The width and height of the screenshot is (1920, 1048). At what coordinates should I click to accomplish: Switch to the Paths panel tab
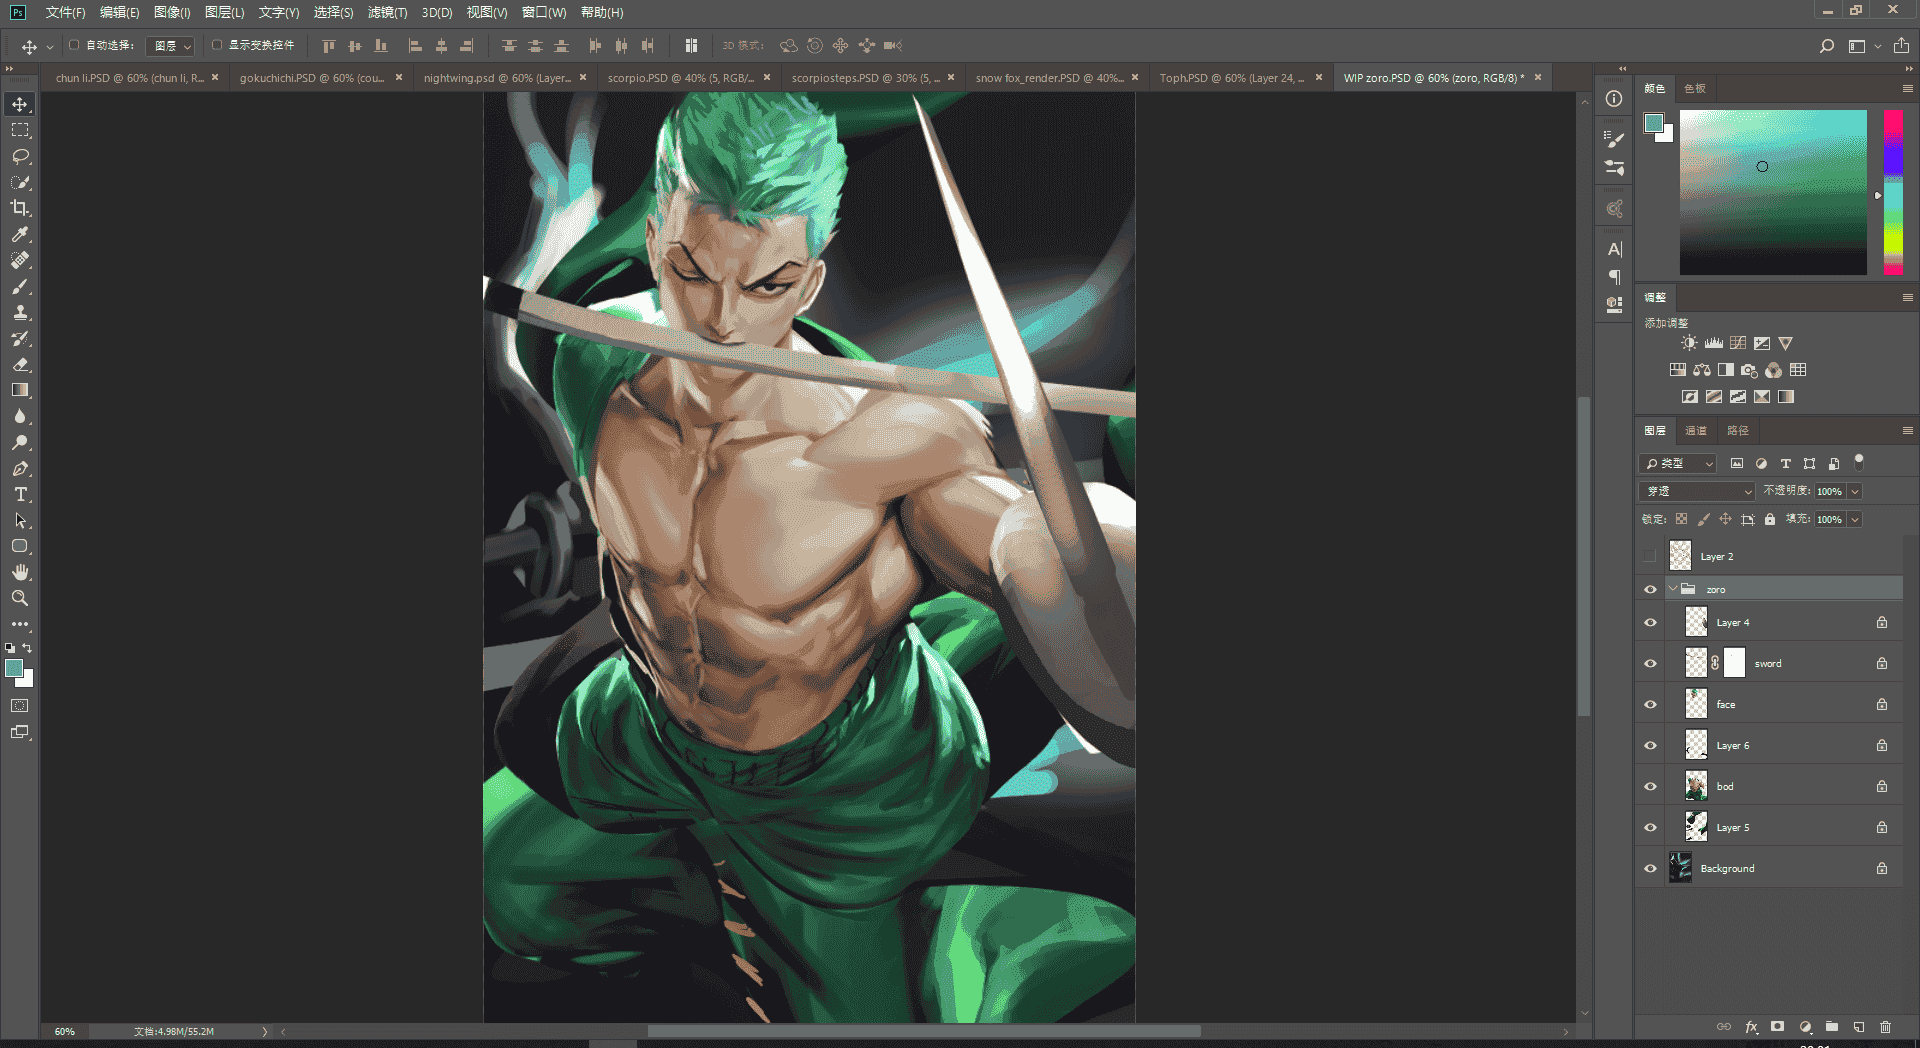1738,431
